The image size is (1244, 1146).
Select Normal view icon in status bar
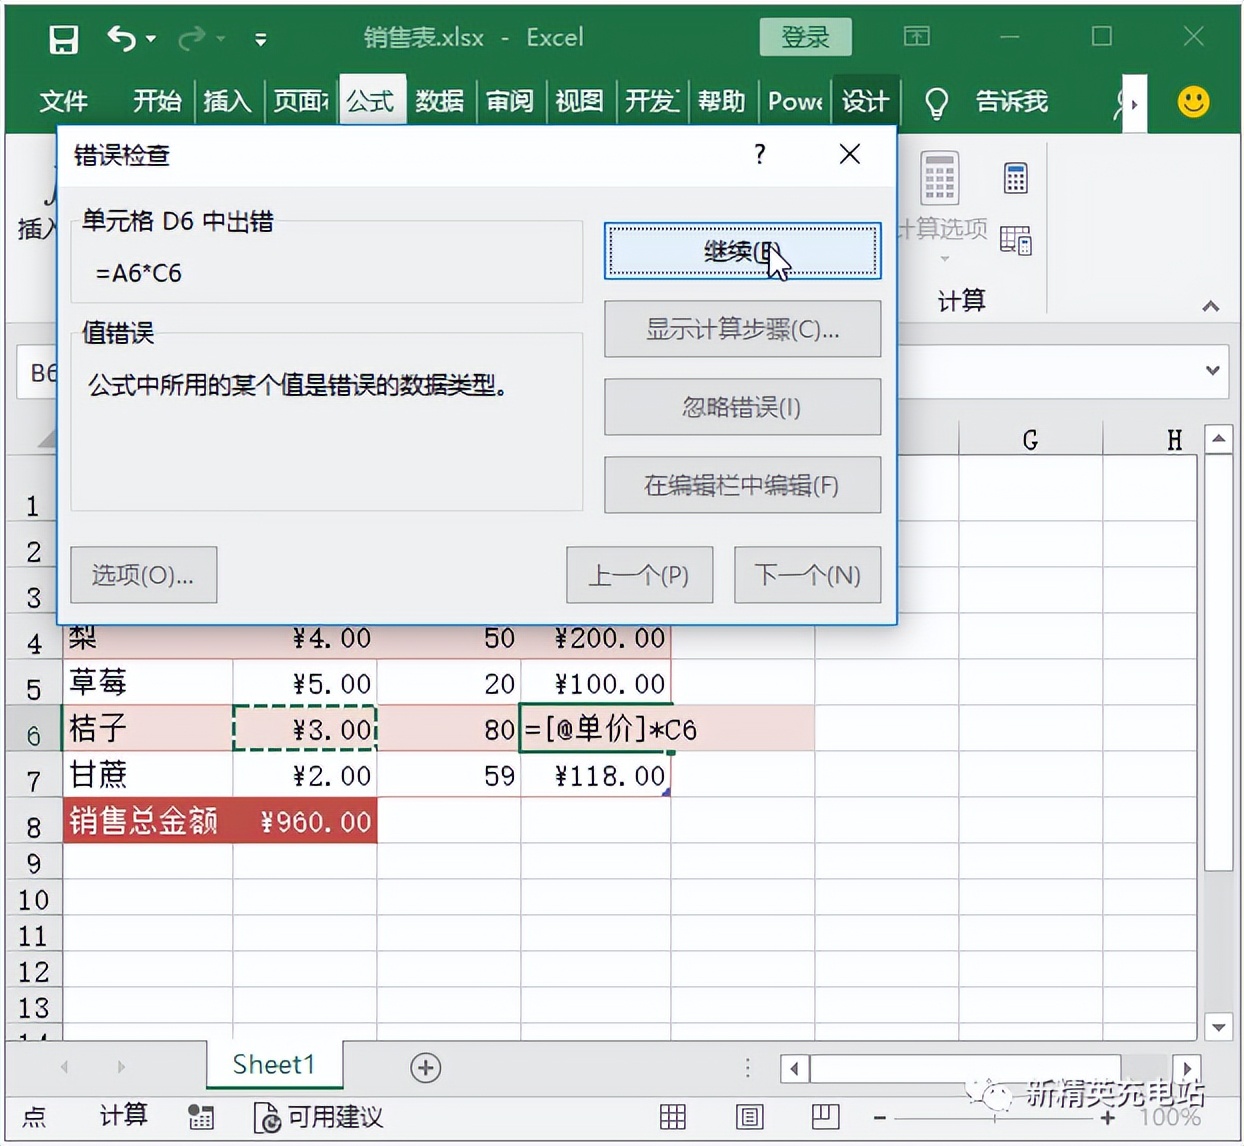(673, 1118)
